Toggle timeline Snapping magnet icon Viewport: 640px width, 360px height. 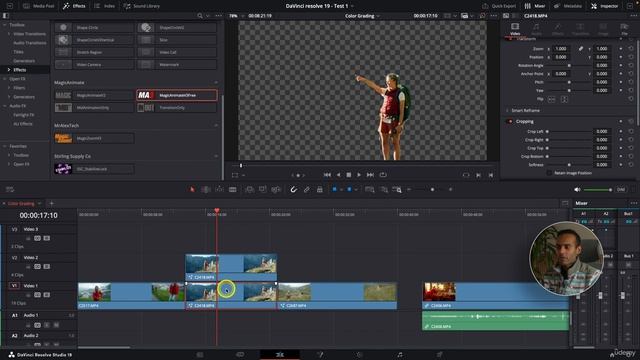pyautogui.click(x=293, y=189)
